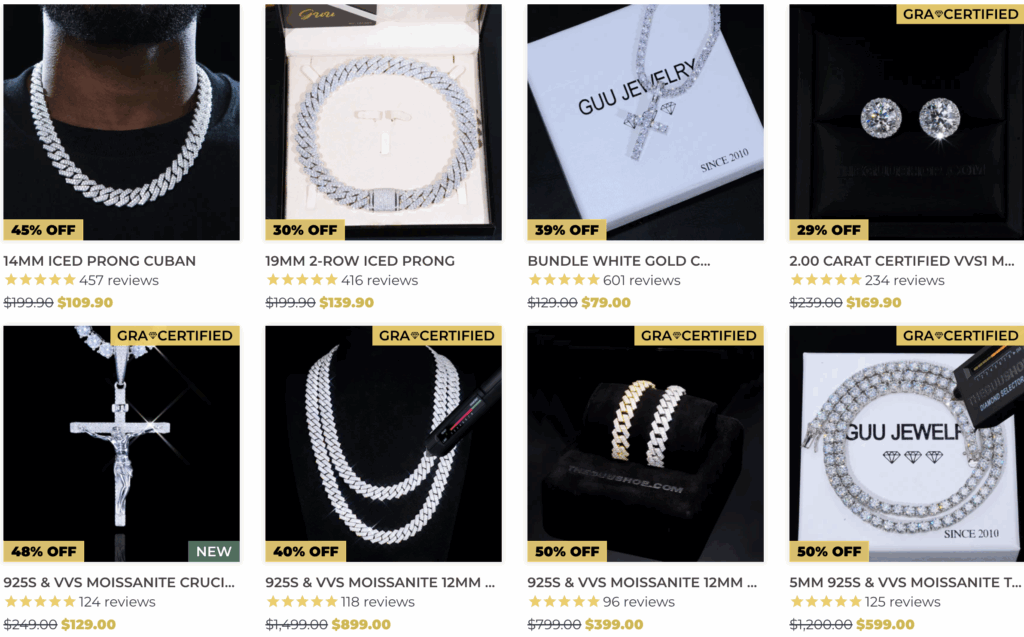Open the moissanite stud earrings product image
Screen dimensions: 1024x637
coord(906,122)
